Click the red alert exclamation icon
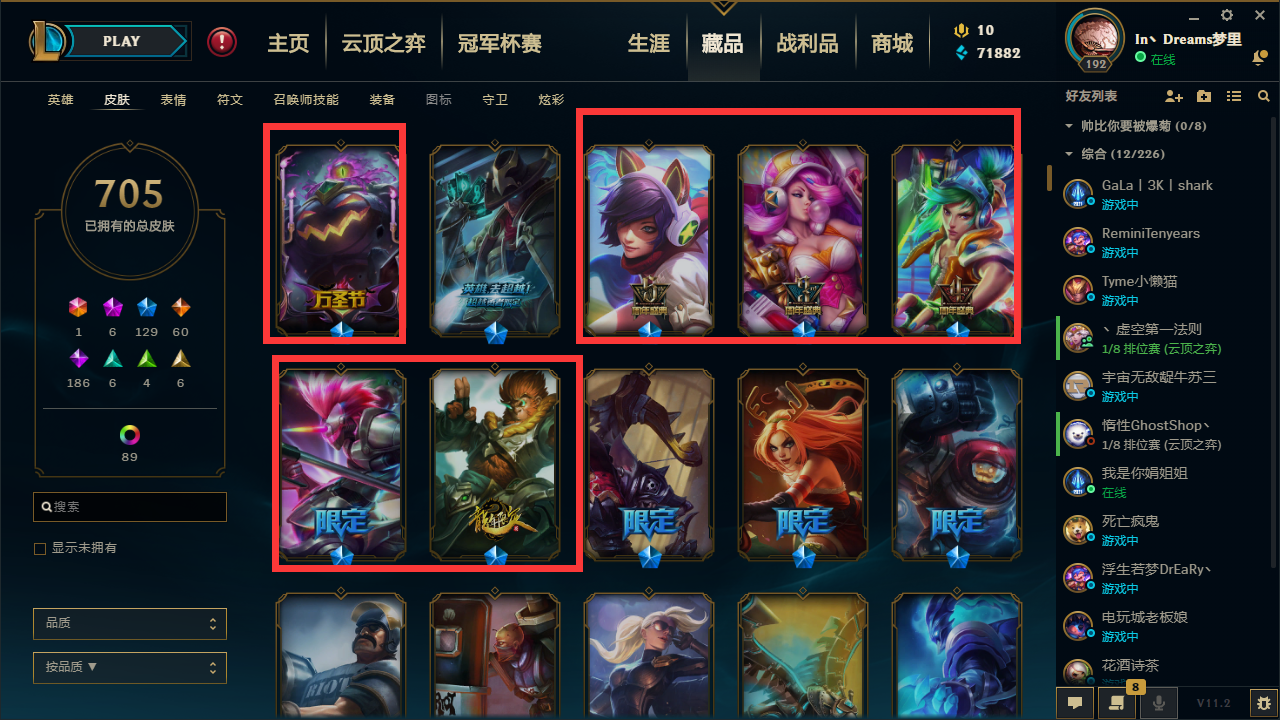The width and height of the screenshot is (1280, 720). 222,42
